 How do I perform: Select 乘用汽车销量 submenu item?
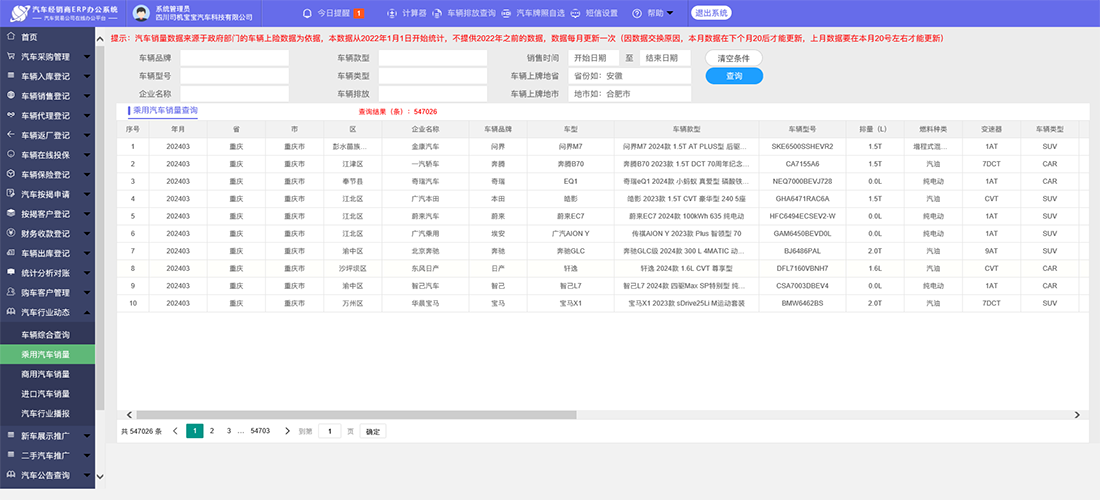pyautogui.click(x=47, y=355)
